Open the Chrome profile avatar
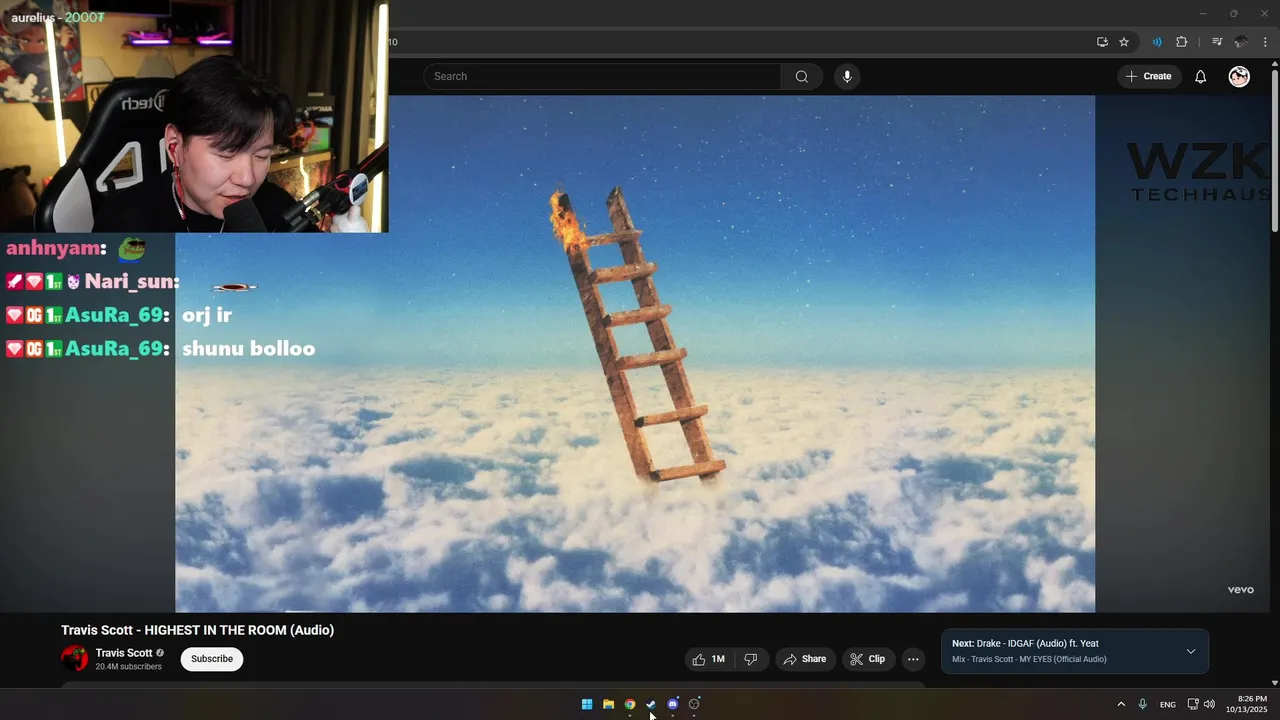The width and height of the screenshot is (1280, 720). click(1241, 42)
